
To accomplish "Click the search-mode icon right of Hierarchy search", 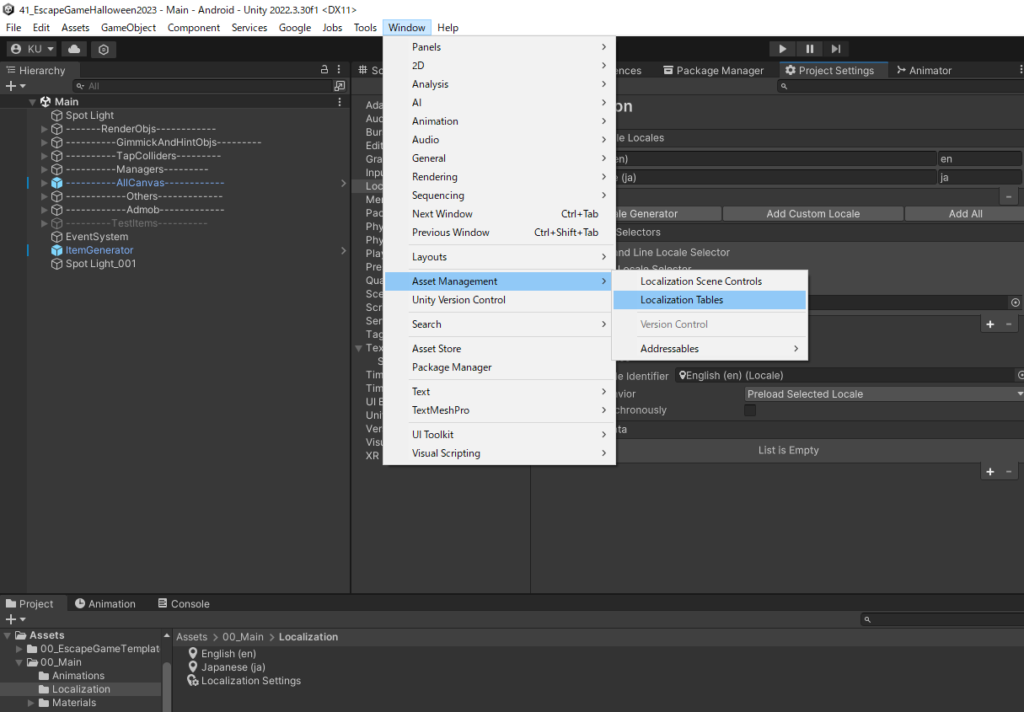I will [340, 86].
